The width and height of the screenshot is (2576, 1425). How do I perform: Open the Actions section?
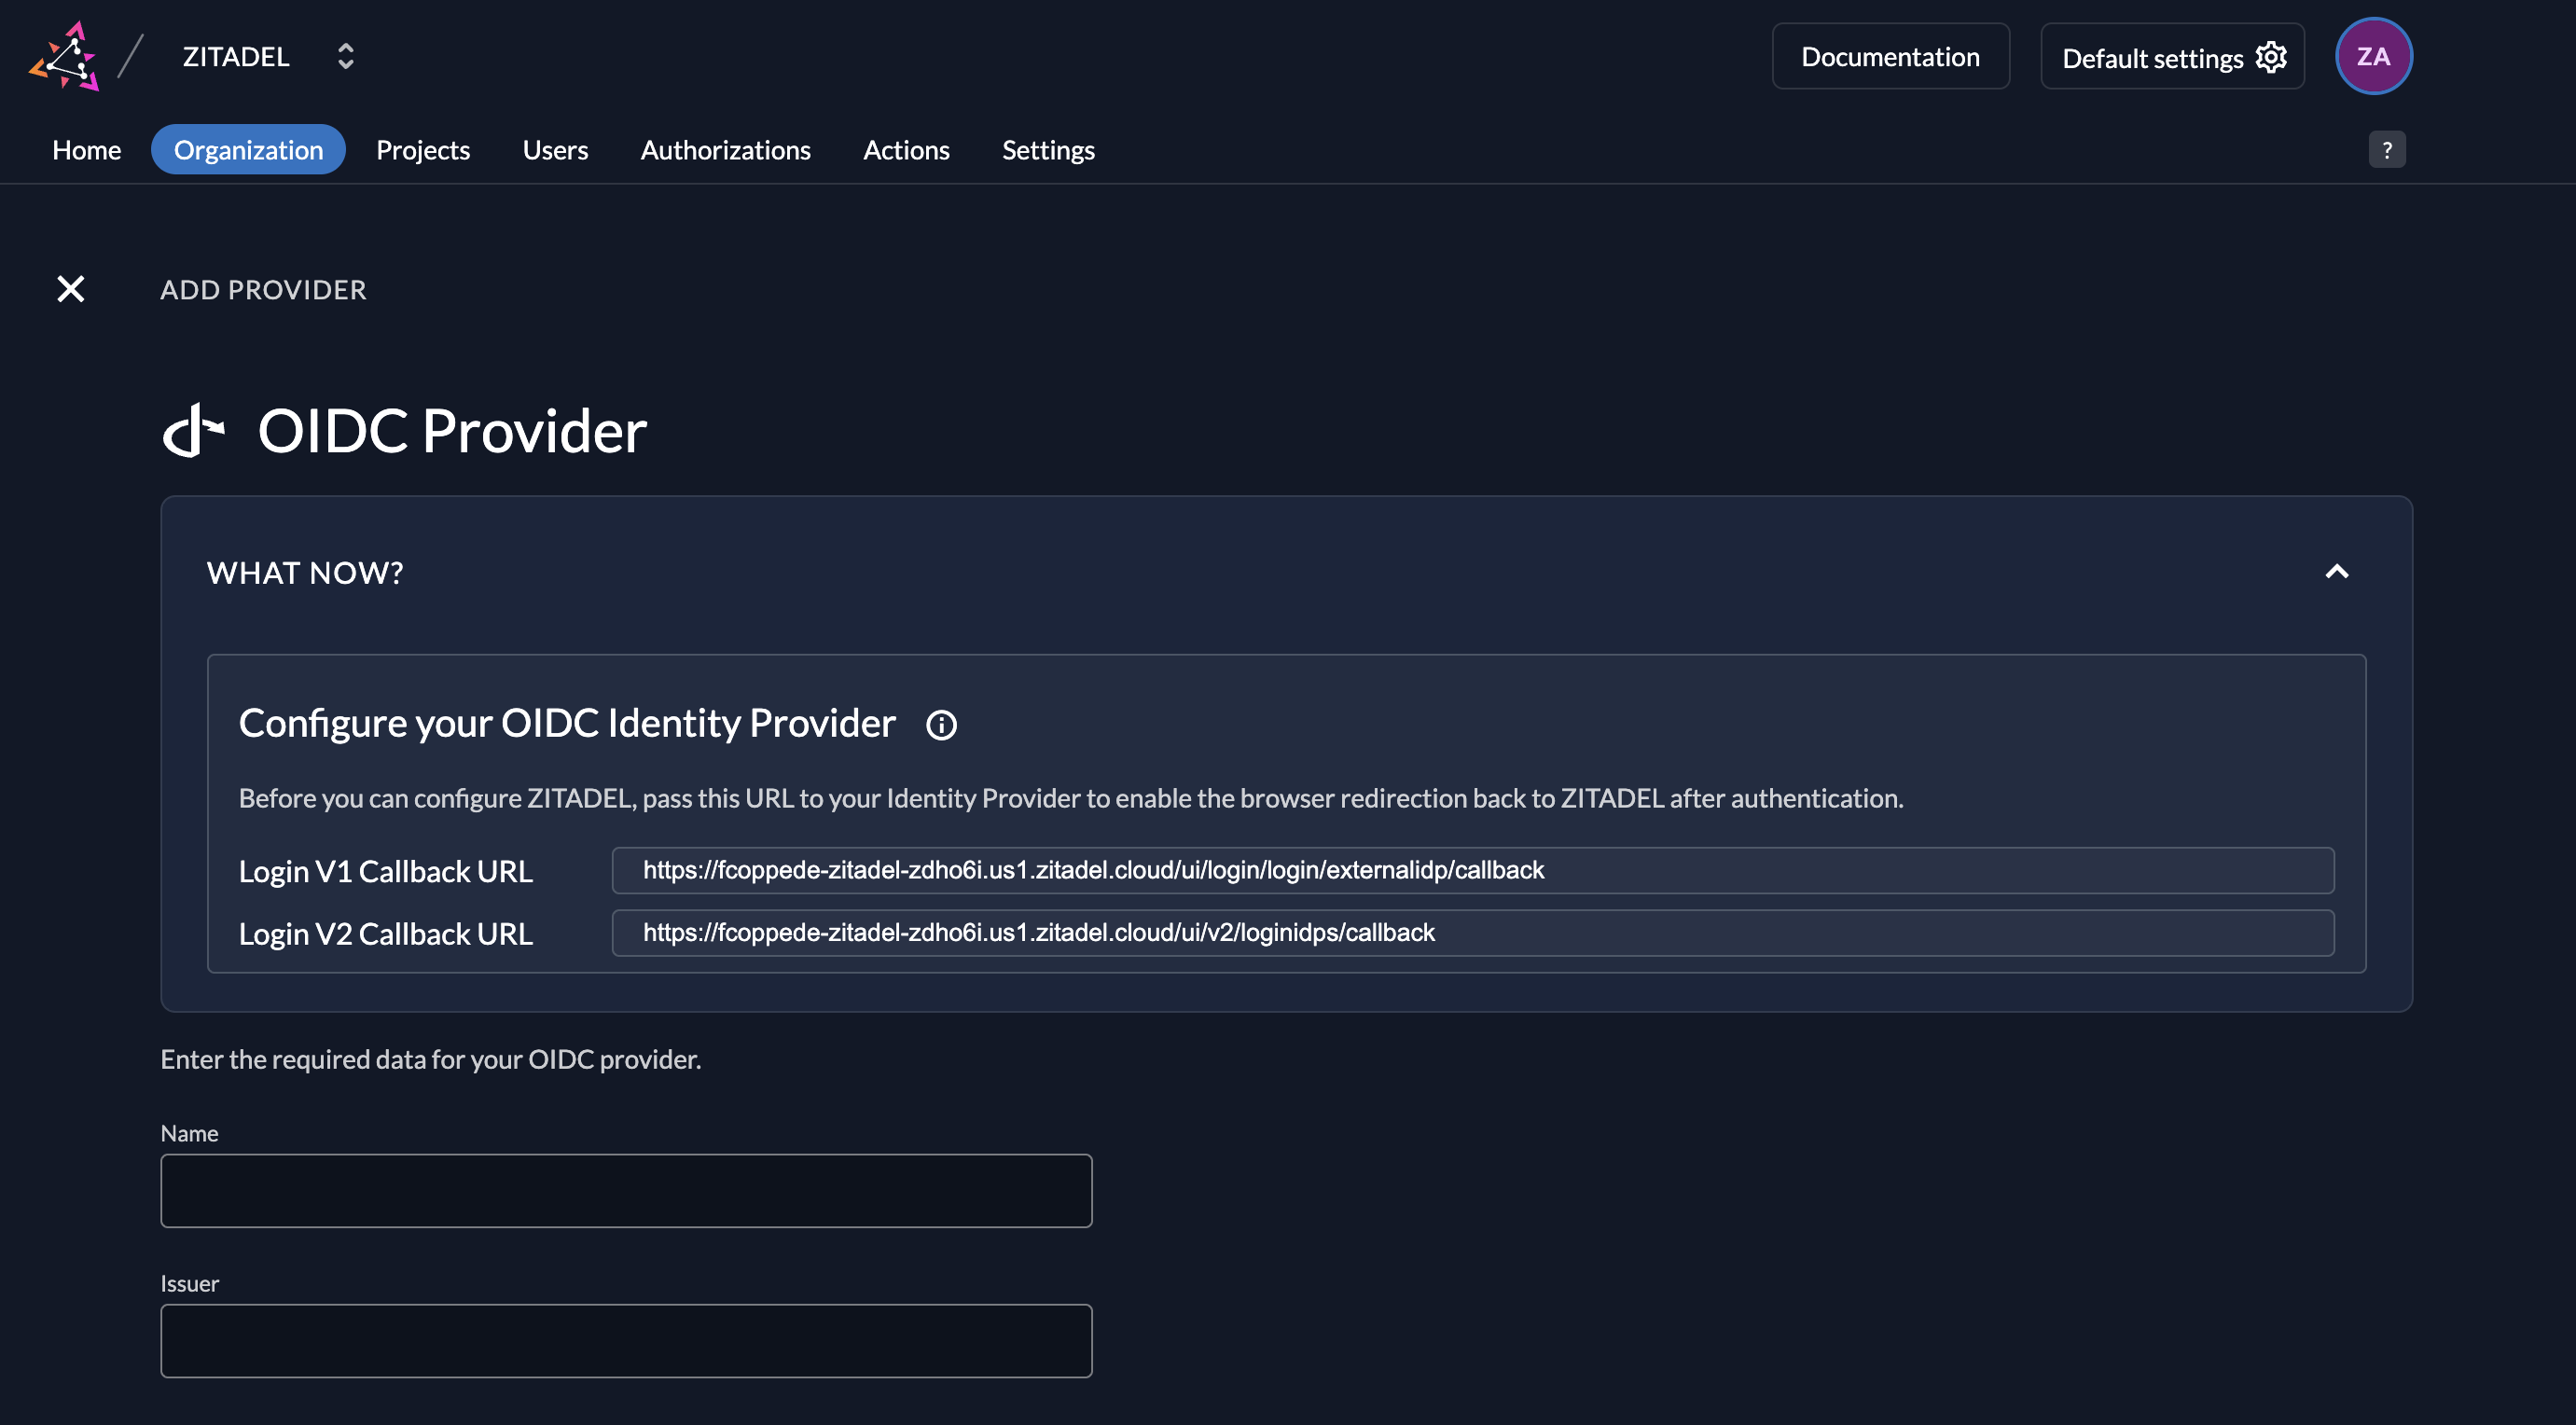coord(906,150)
